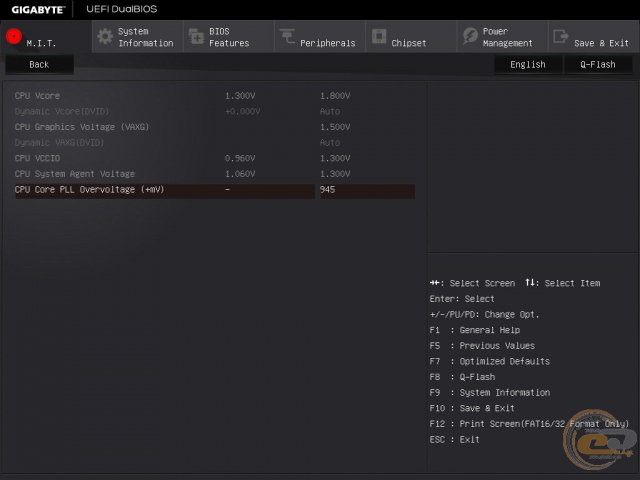Select the CPU Vcore setting row
Screen dimensions: 640x480
(38, 96)
